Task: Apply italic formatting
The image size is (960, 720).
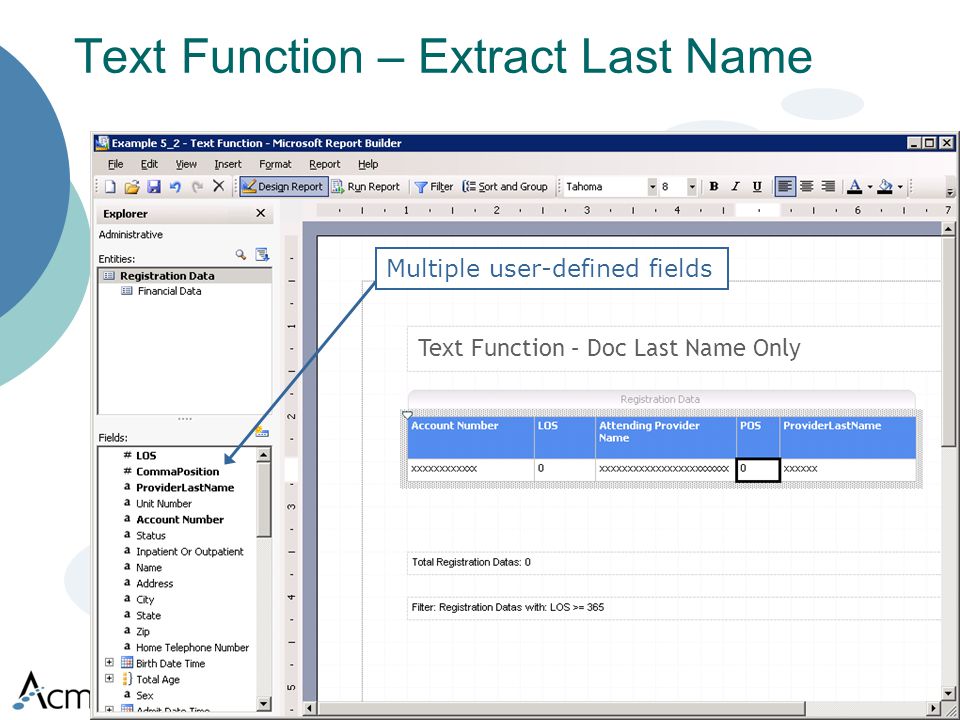Action: pos(735,187)
